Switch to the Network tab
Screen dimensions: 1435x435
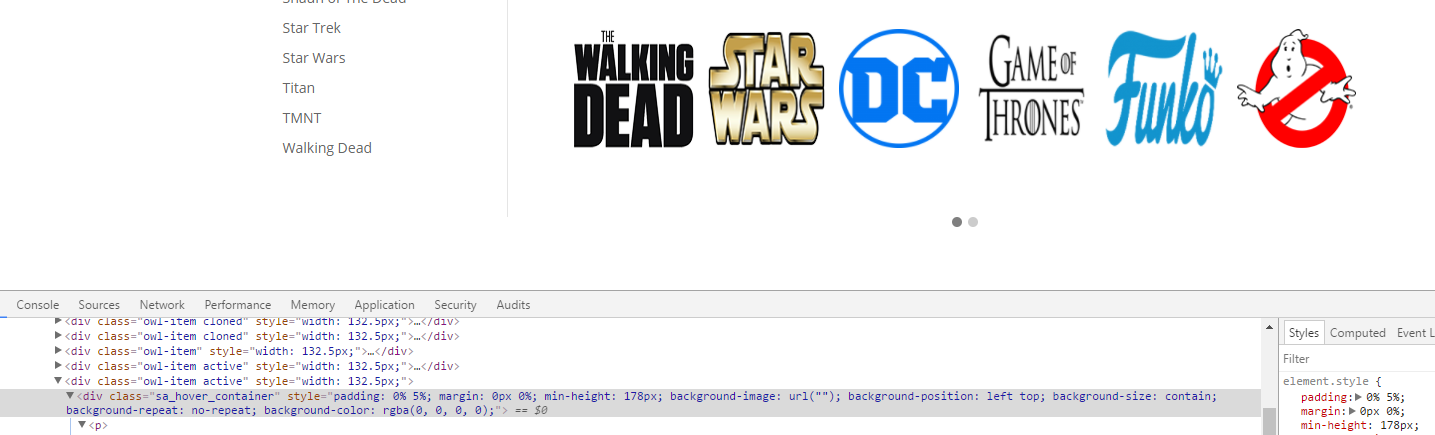pos(162,305)
